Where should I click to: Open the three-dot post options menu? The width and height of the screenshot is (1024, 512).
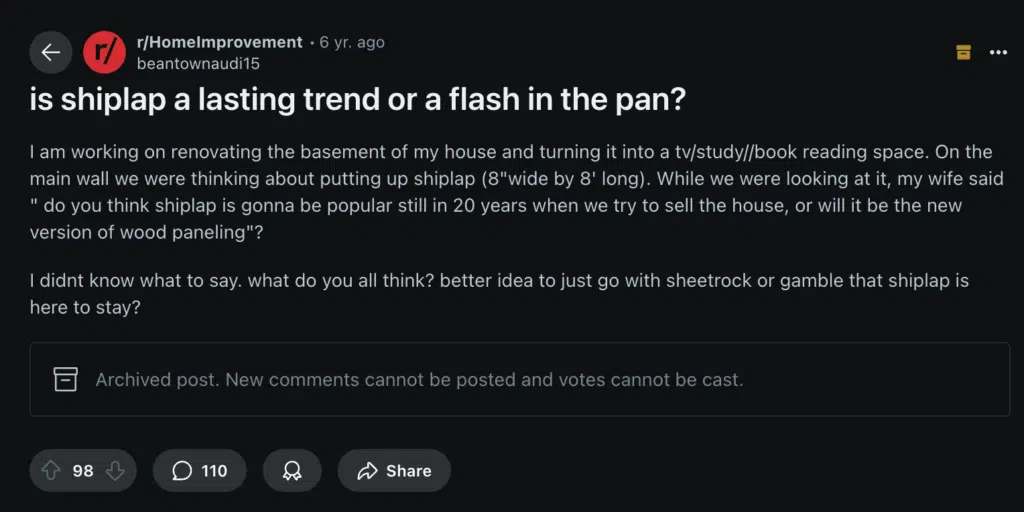pos(998,52)
